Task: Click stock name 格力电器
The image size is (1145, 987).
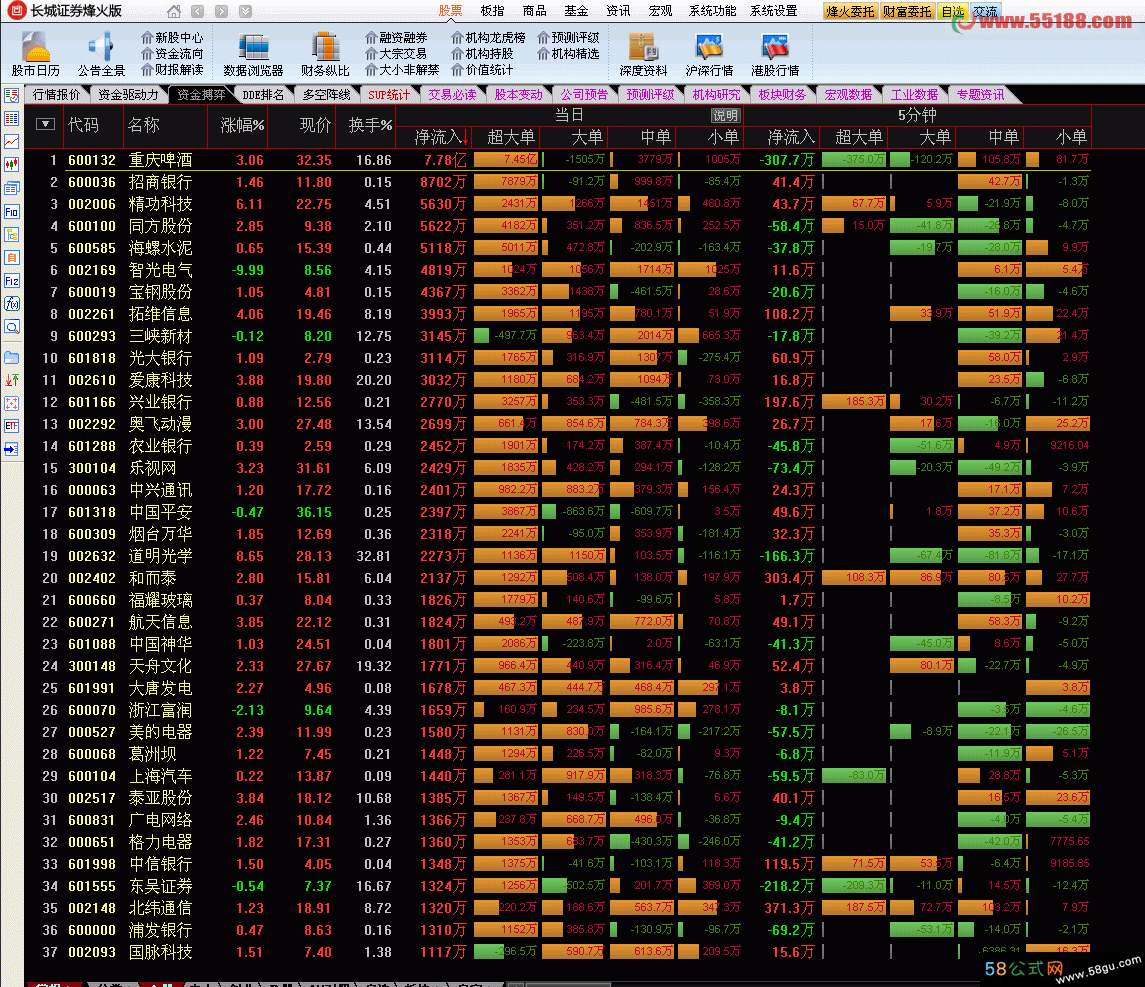Action: point(161,842)
